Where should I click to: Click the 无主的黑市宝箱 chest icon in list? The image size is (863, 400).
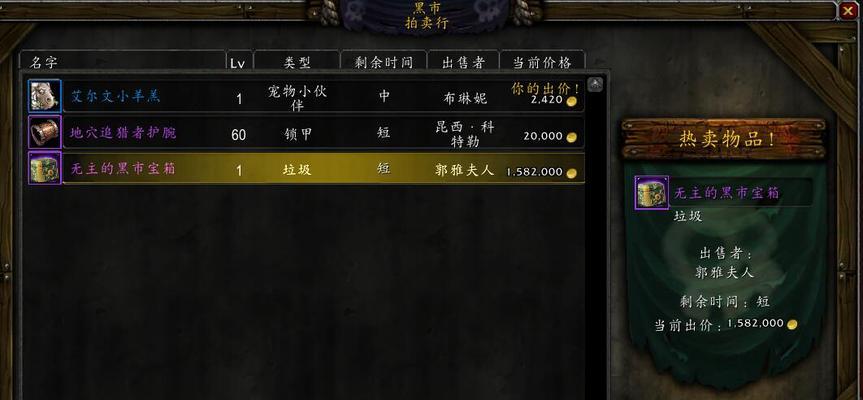coord(45,168)
